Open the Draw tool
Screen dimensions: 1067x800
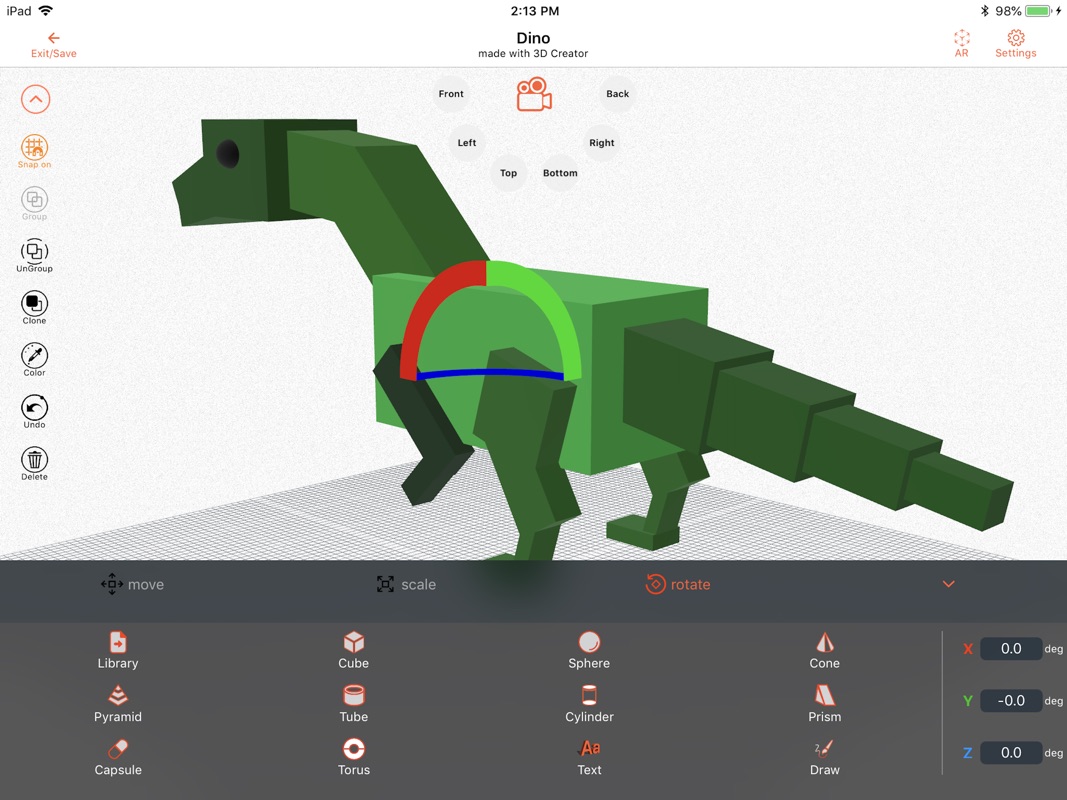(825, 757)
